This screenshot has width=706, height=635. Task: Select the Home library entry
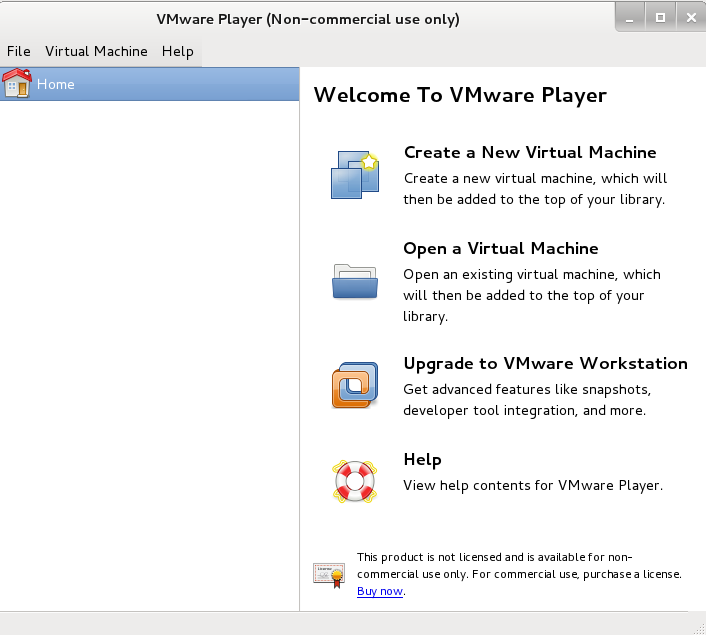[149, 84]
